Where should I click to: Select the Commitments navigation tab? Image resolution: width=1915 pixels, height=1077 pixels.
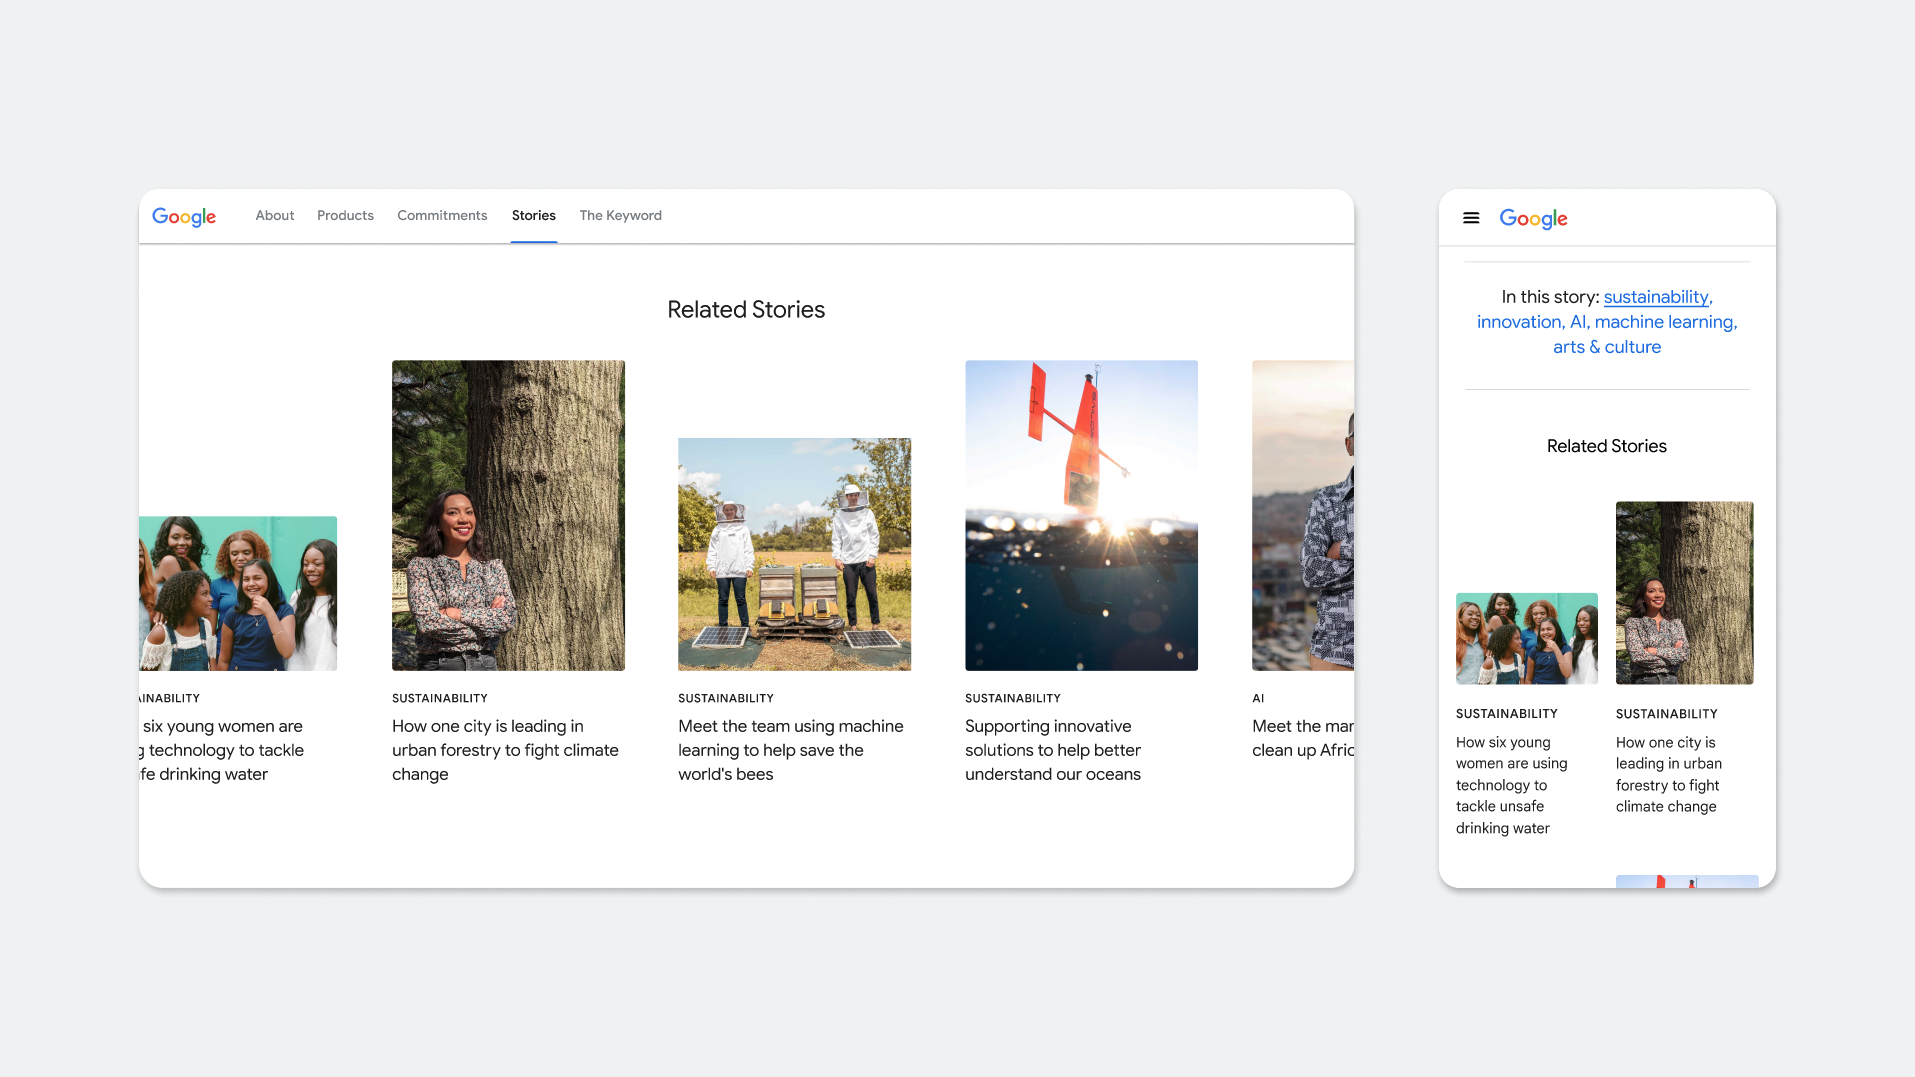[x=442, y=215]
